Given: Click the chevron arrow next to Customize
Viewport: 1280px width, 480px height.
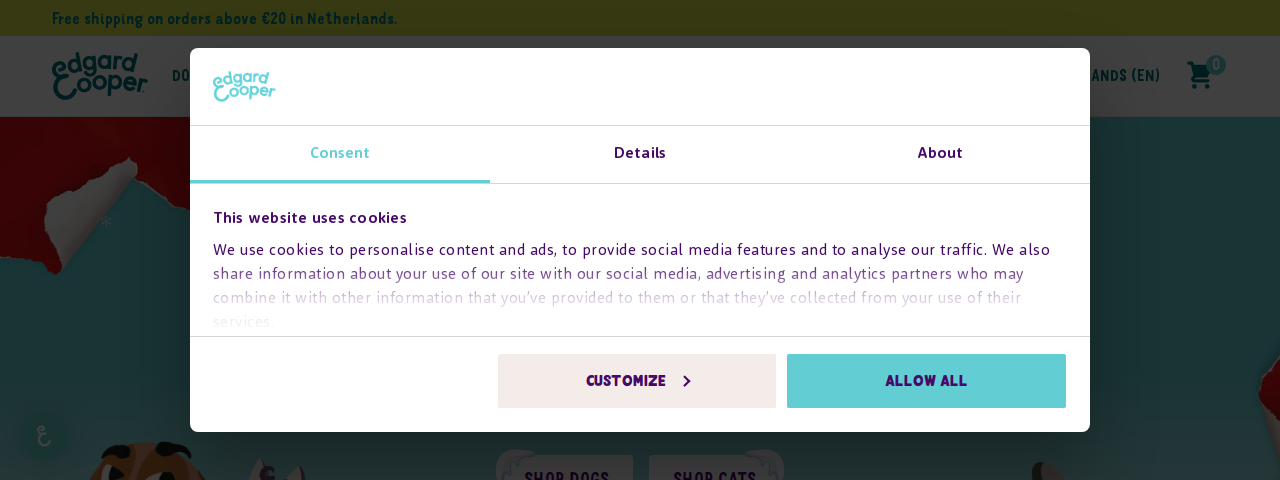Looking at the screenshot, I should point(686,381).
